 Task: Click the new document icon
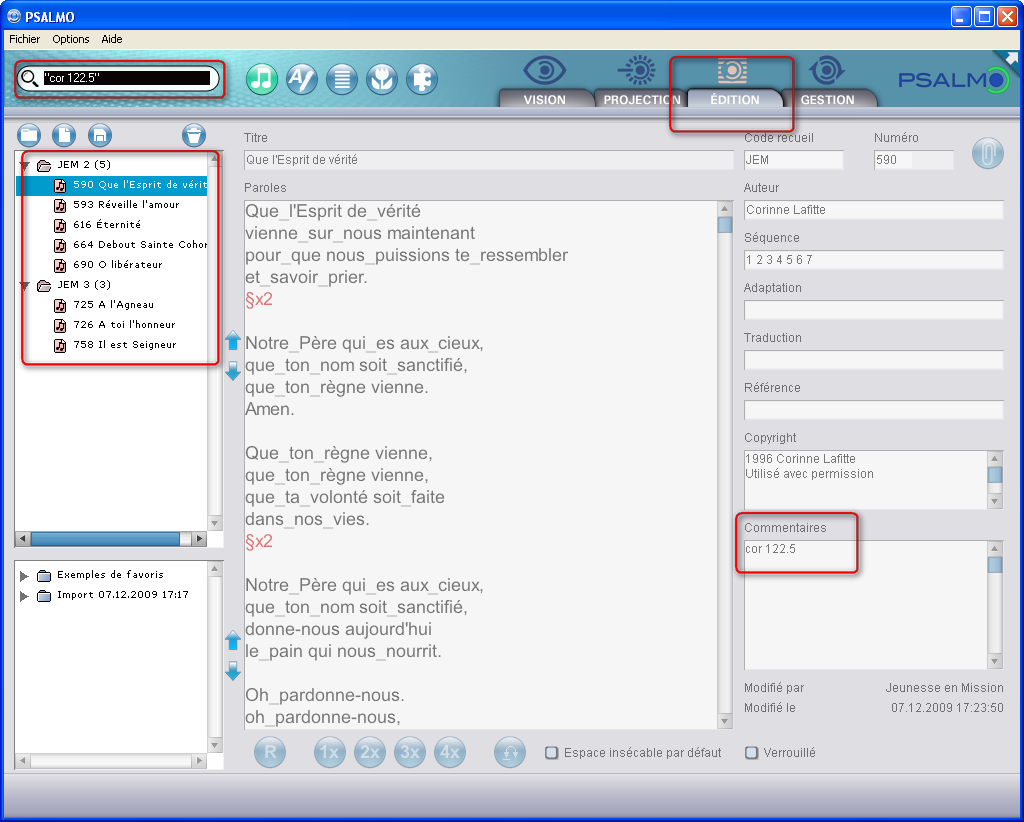tap(63, 135)
